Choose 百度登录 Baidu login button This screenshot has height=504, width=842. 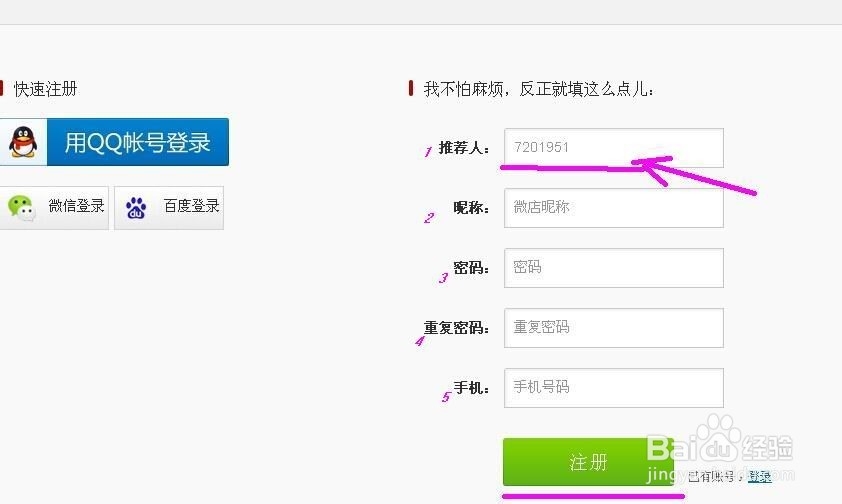pos(169,208)
